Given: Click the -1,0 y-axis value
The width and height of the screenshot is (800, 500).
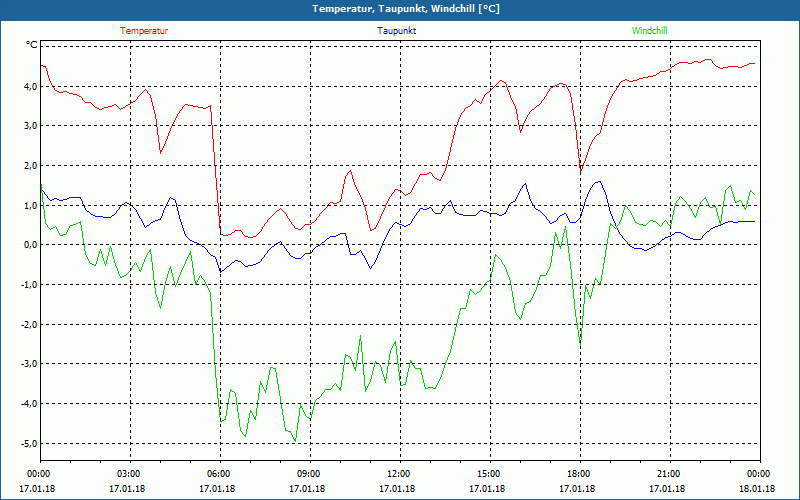Looking at the screenshot, I should point(30,284).
